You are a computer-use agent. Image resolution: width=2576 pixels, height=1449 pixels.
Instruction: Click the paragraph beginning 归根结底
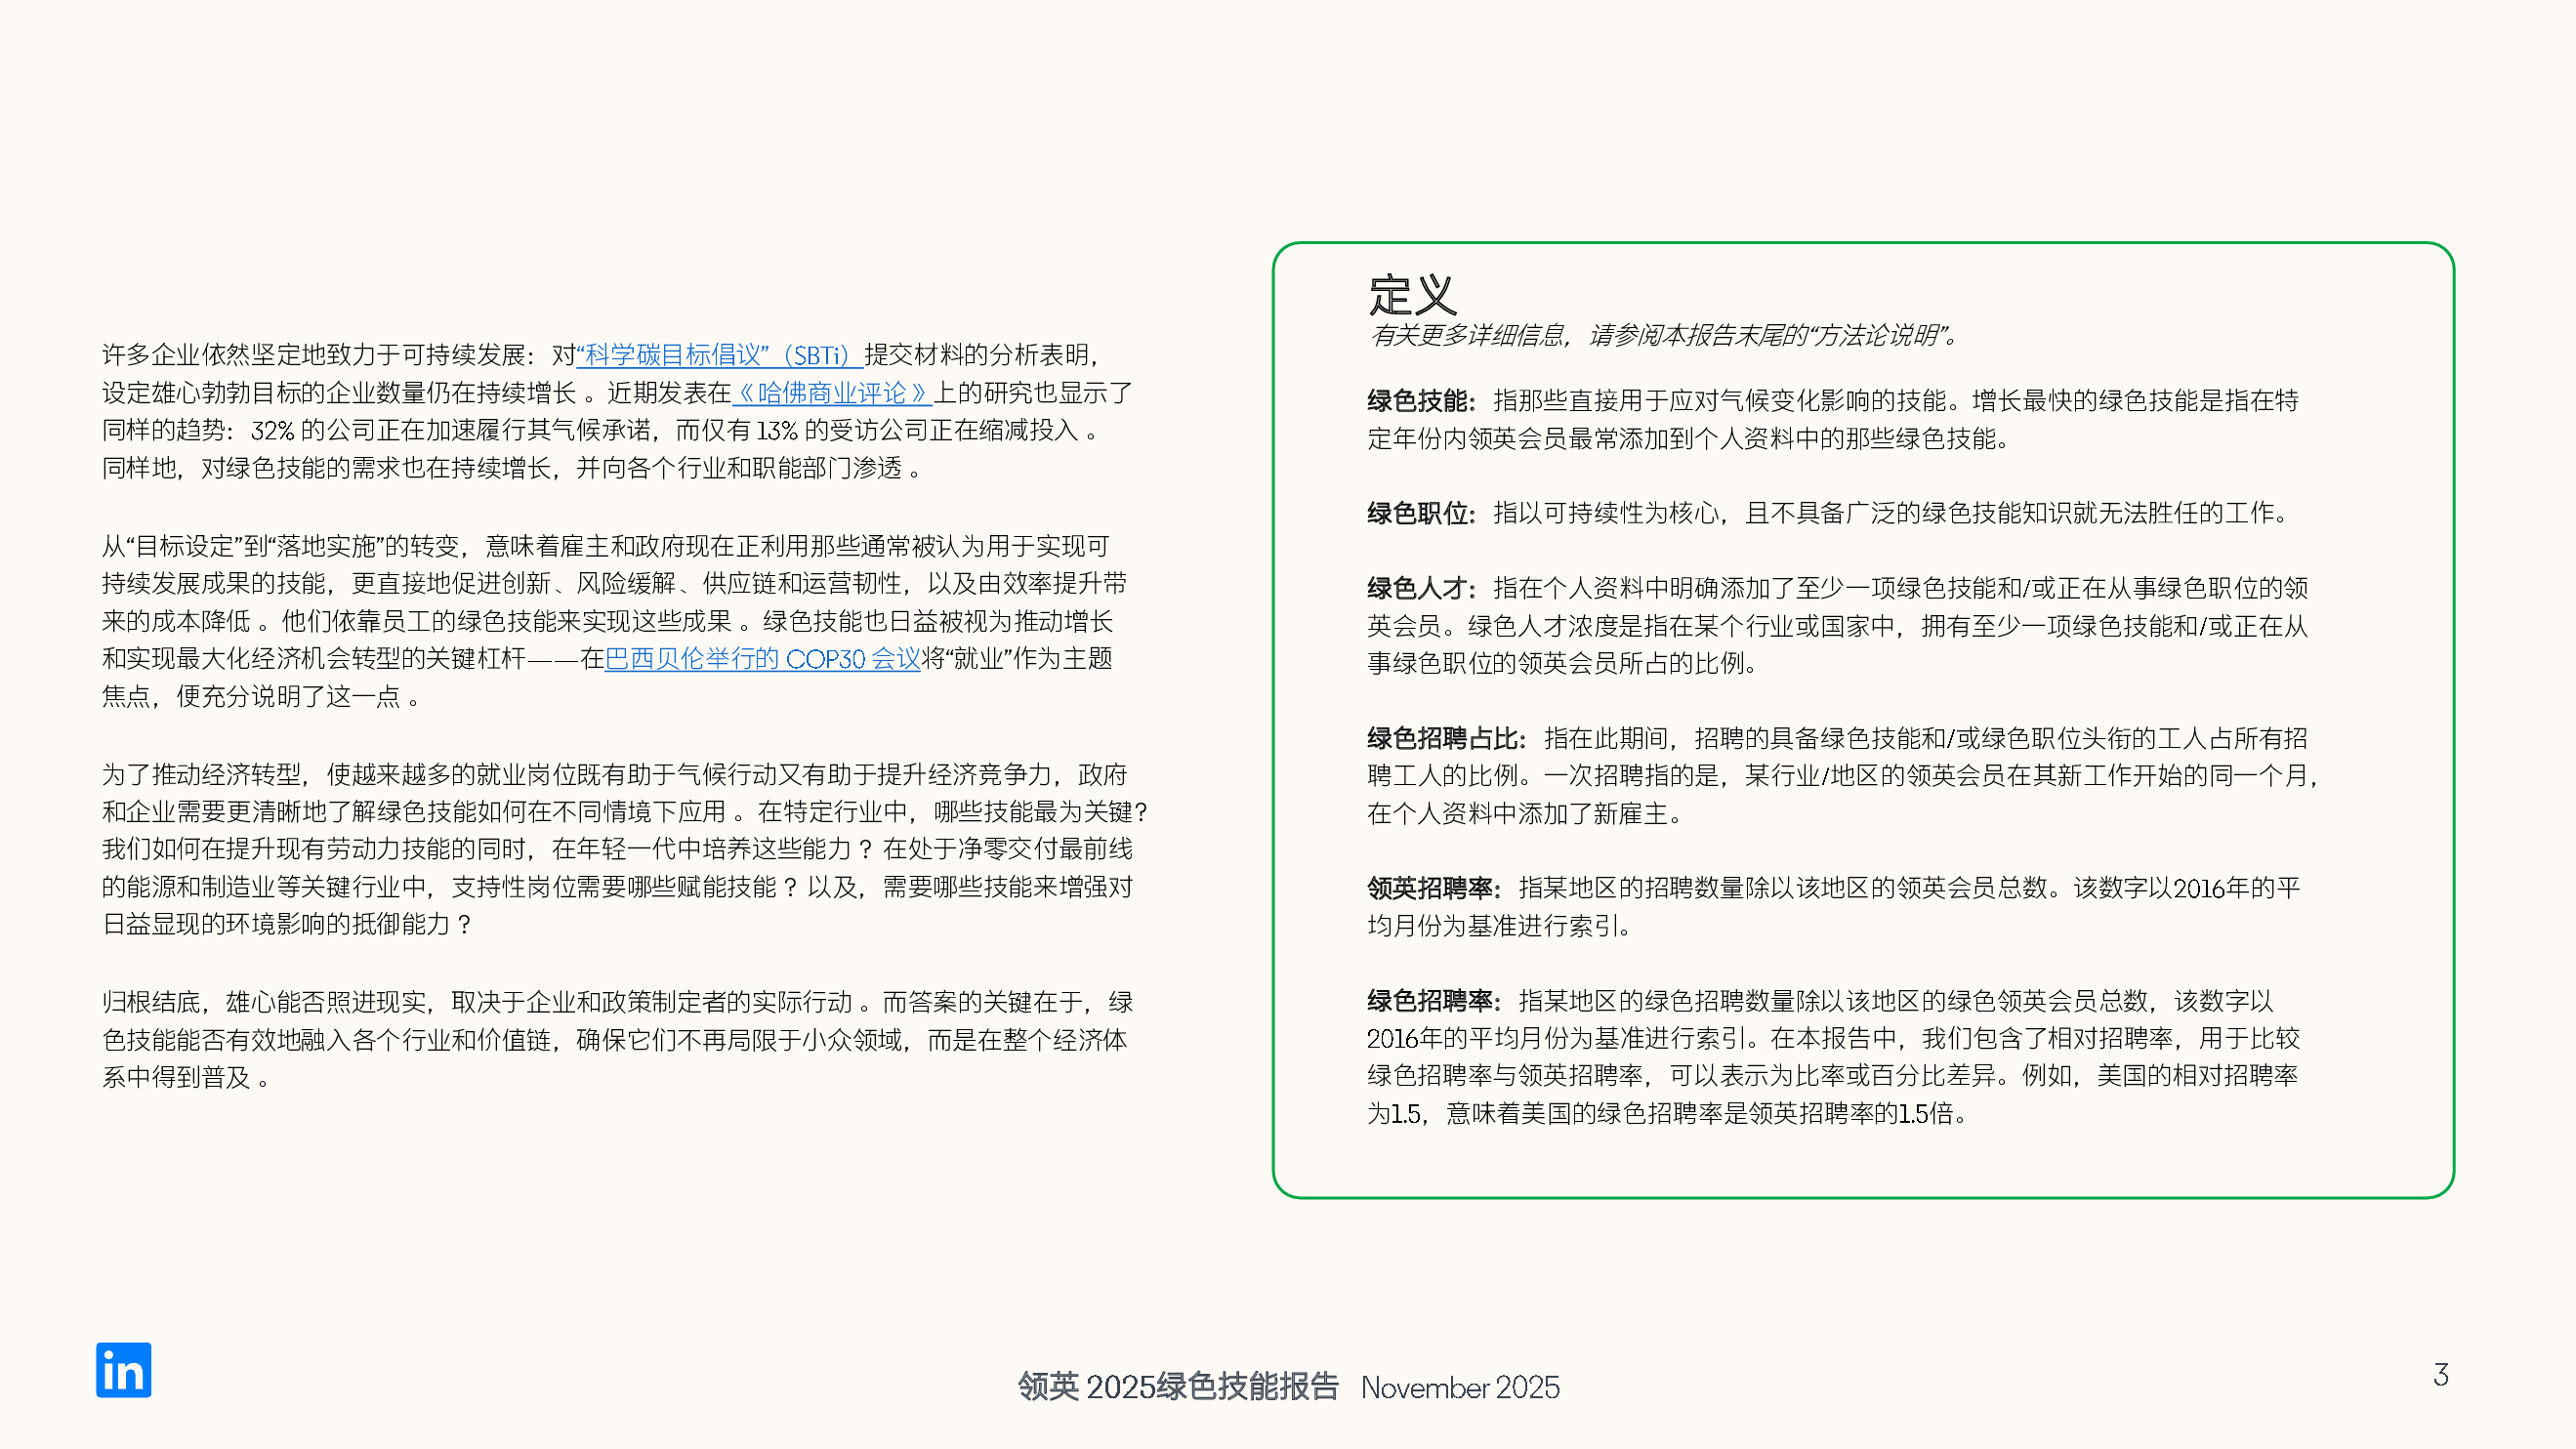(x=600, y=1040)
